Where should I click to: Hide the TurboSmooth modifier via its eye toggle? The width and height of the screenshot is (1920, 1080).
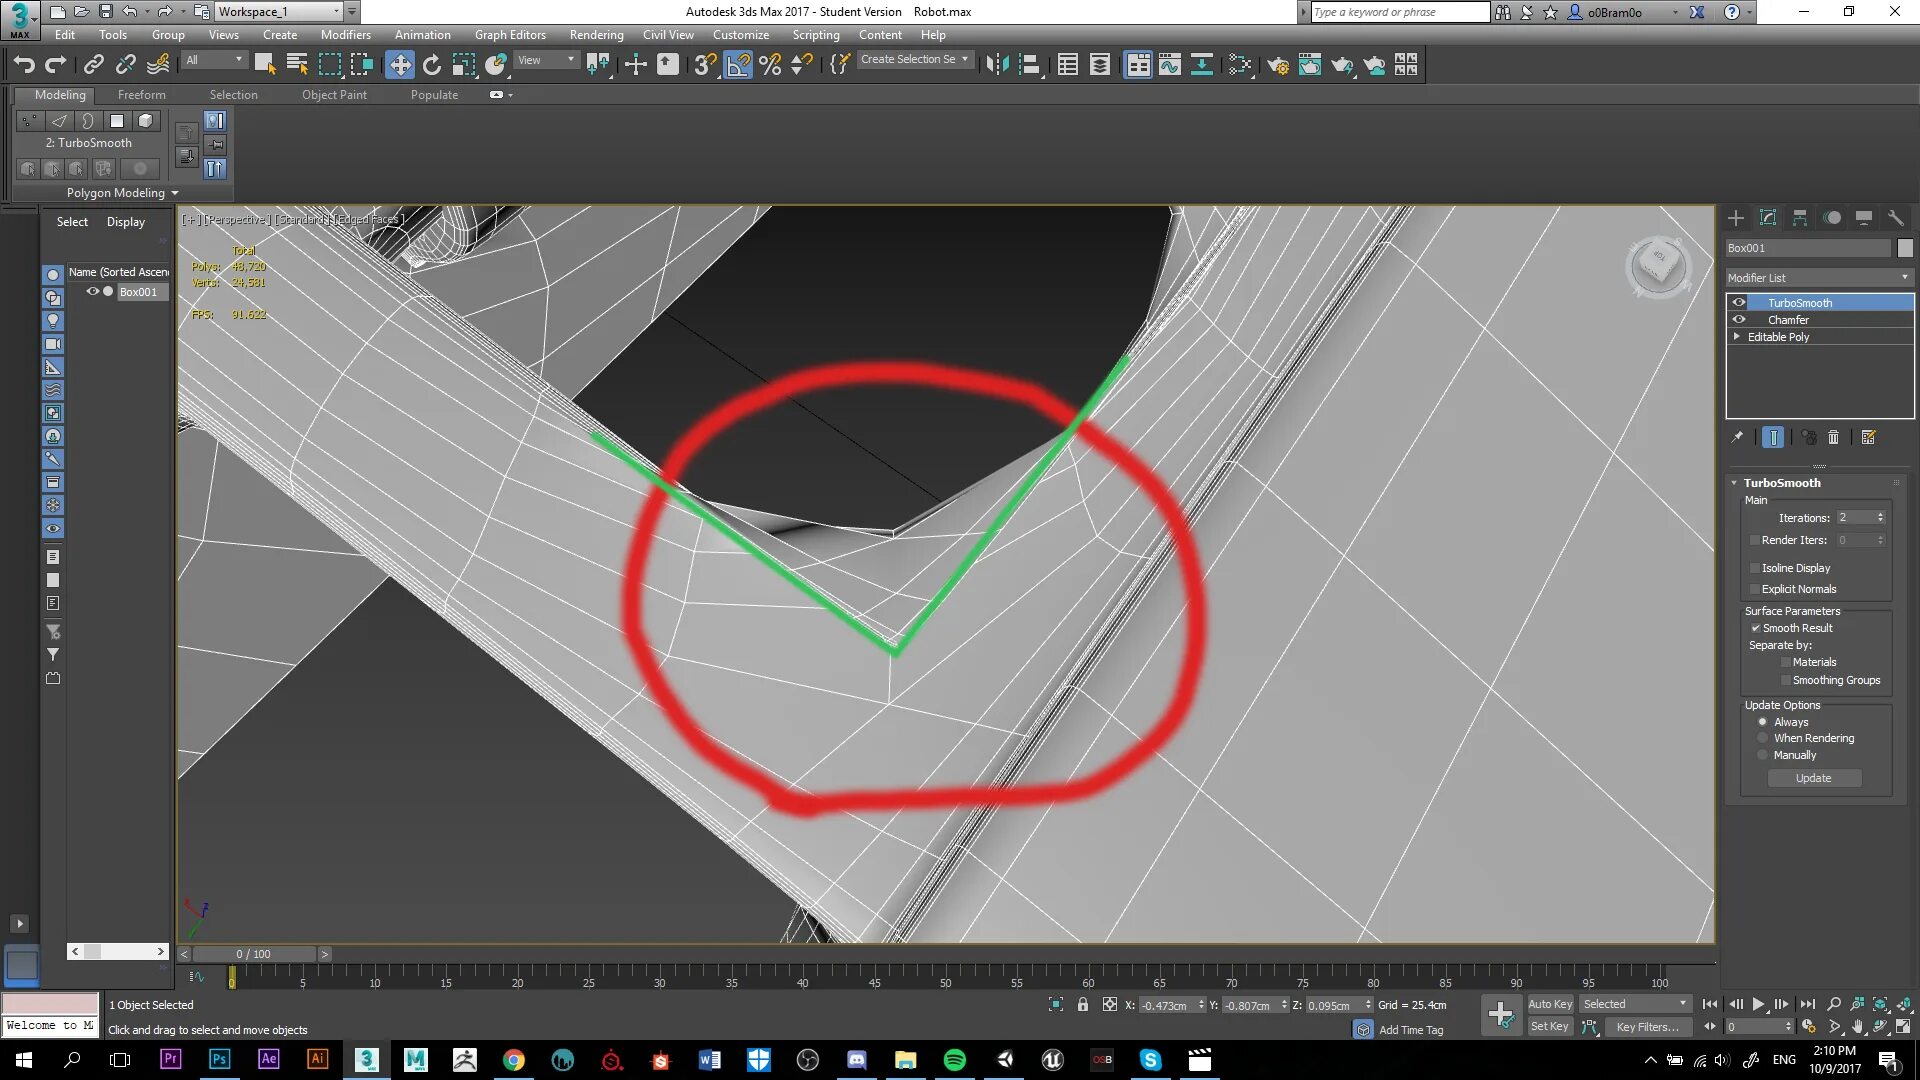[1738, 302]
